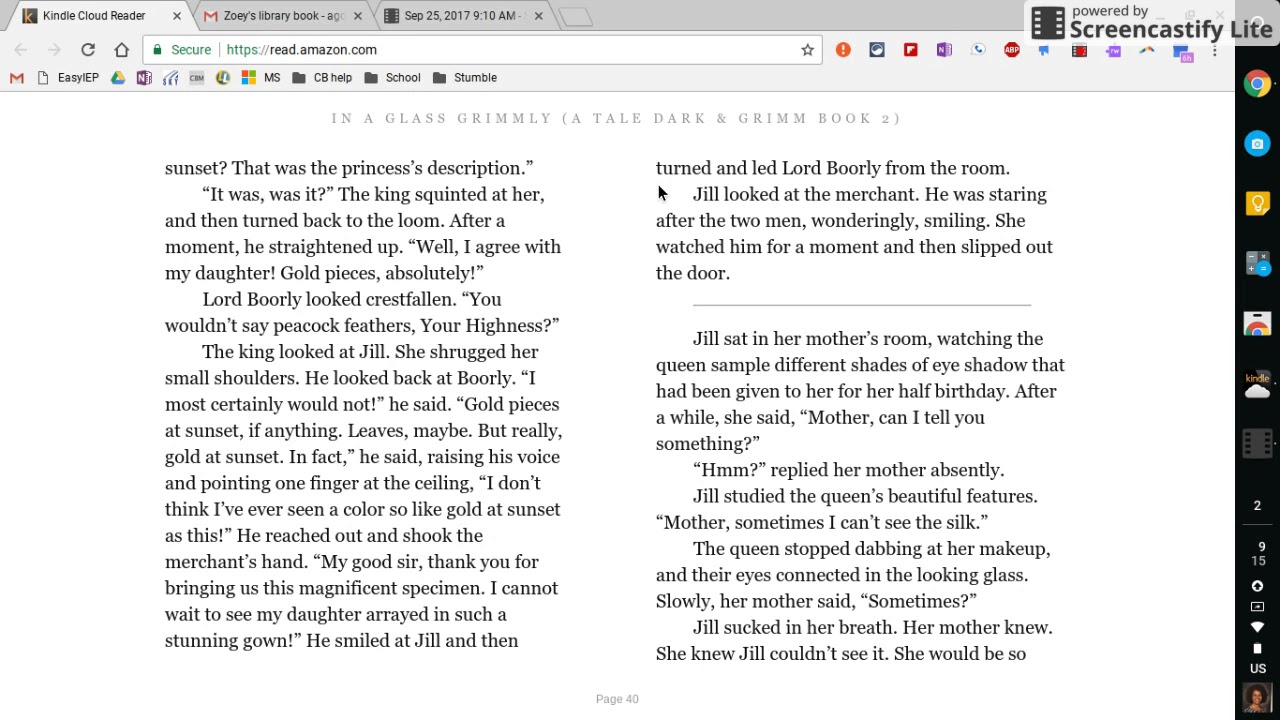Open Gmail from the bookmarks bar

17,77
